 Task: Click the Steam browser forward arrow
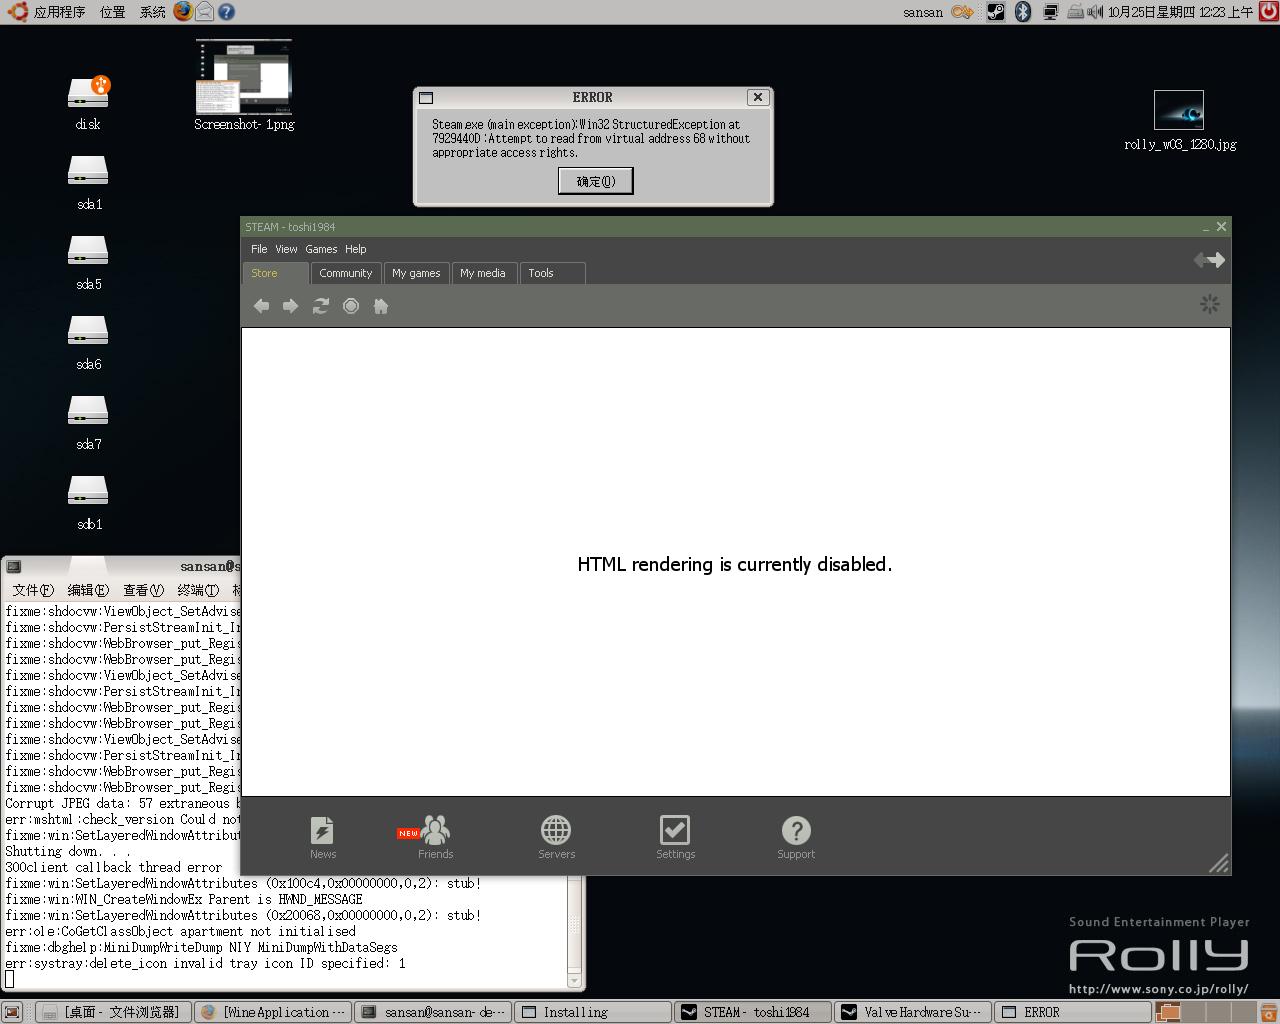[x=290, y=306]
